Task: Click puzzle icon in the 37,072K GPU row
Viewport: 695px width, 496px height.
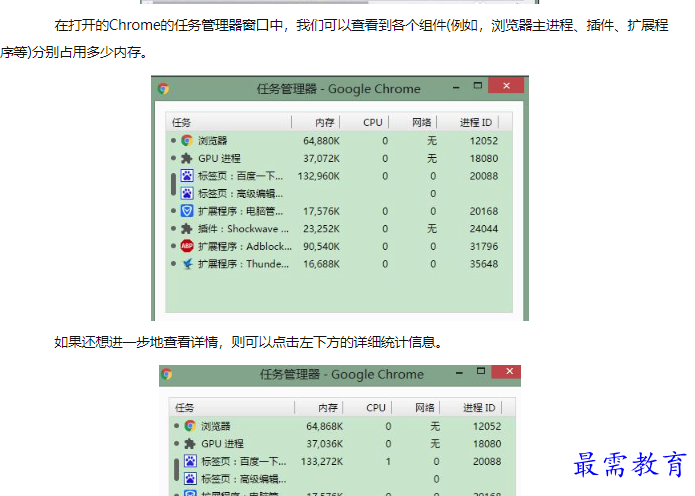Action: pyautogui.click(x=187, y=158)
